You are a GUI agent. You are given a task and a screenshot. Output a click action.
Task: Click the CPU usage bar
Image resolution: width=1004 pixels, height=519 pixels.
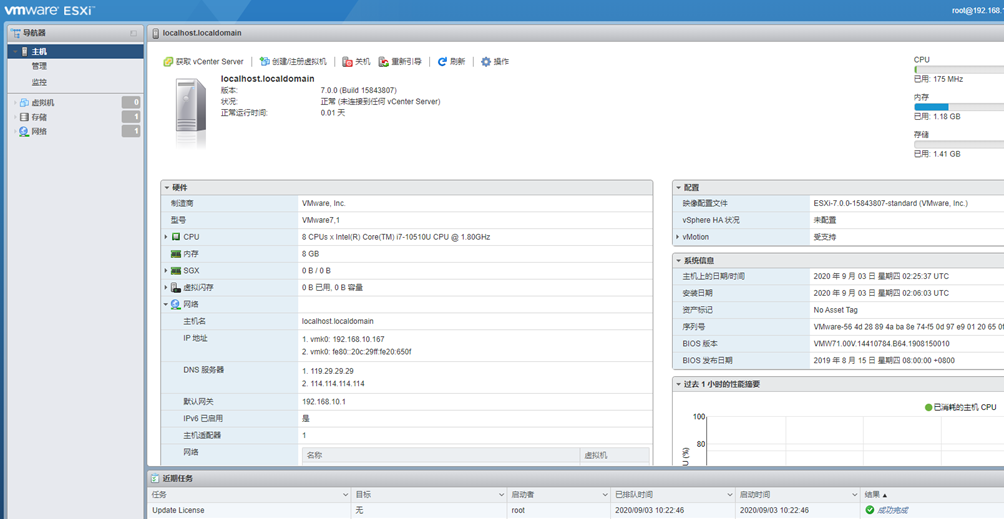(959, 69)
